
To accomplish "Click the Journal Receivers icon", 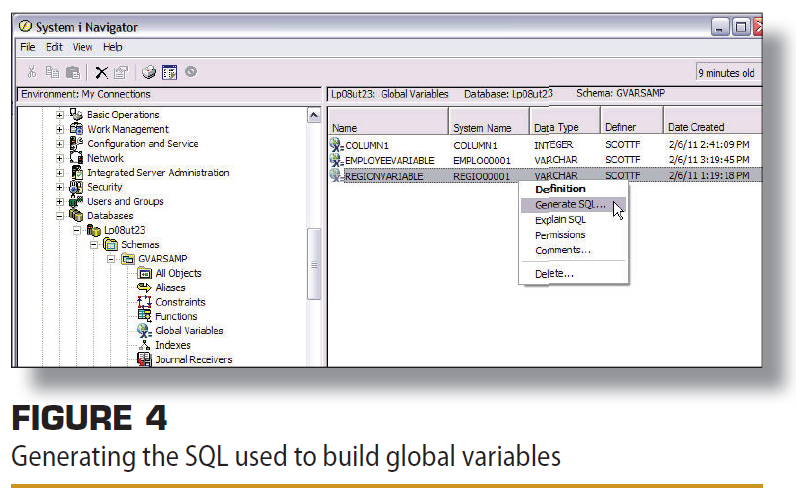I will point(145,359).
